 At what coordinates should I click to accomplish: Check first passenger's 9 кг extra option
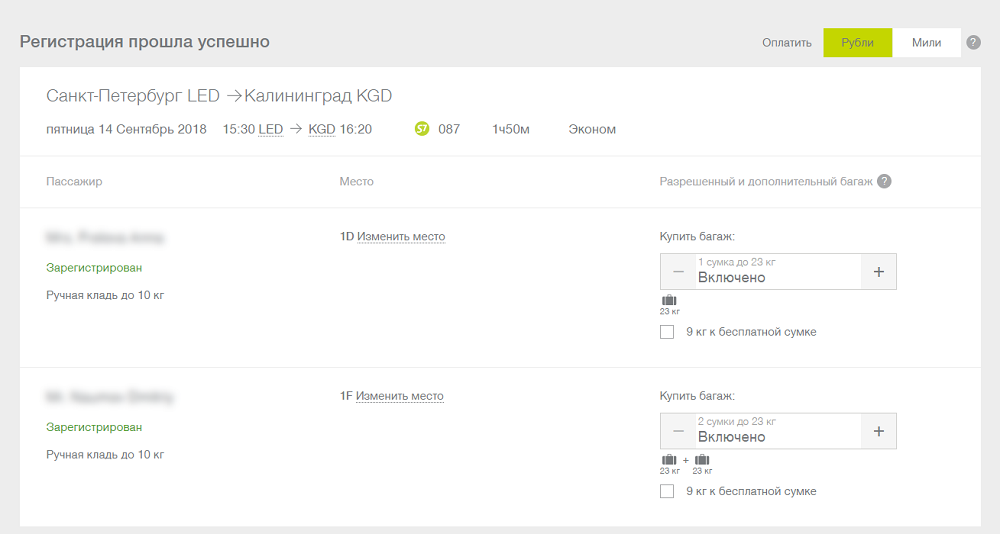[x=667, y=332]
